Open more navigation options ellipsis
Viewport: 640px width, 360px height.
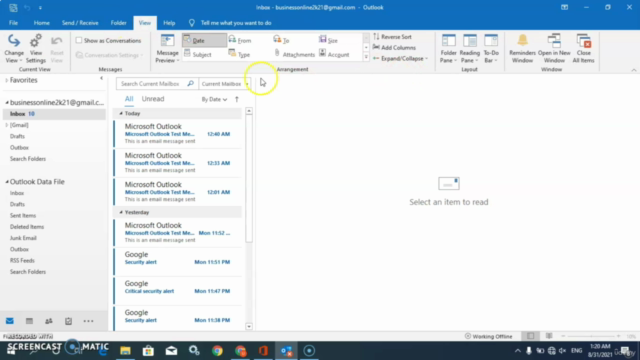click(88, 321)
